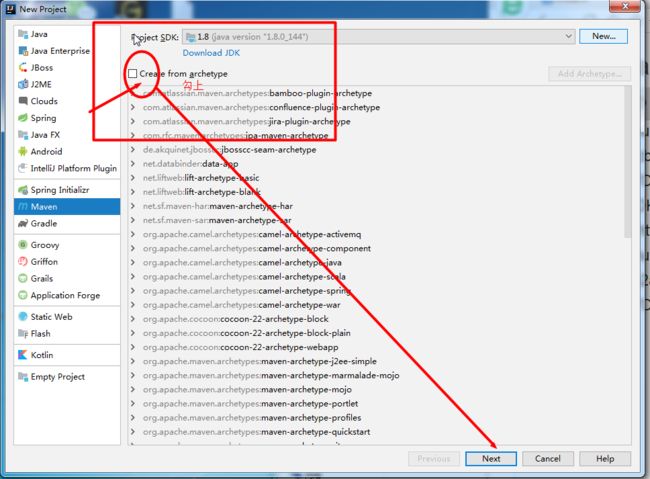Click the archetype list vertical scrollbar
The image size is (650, 479).
click(x=628, y=162)
